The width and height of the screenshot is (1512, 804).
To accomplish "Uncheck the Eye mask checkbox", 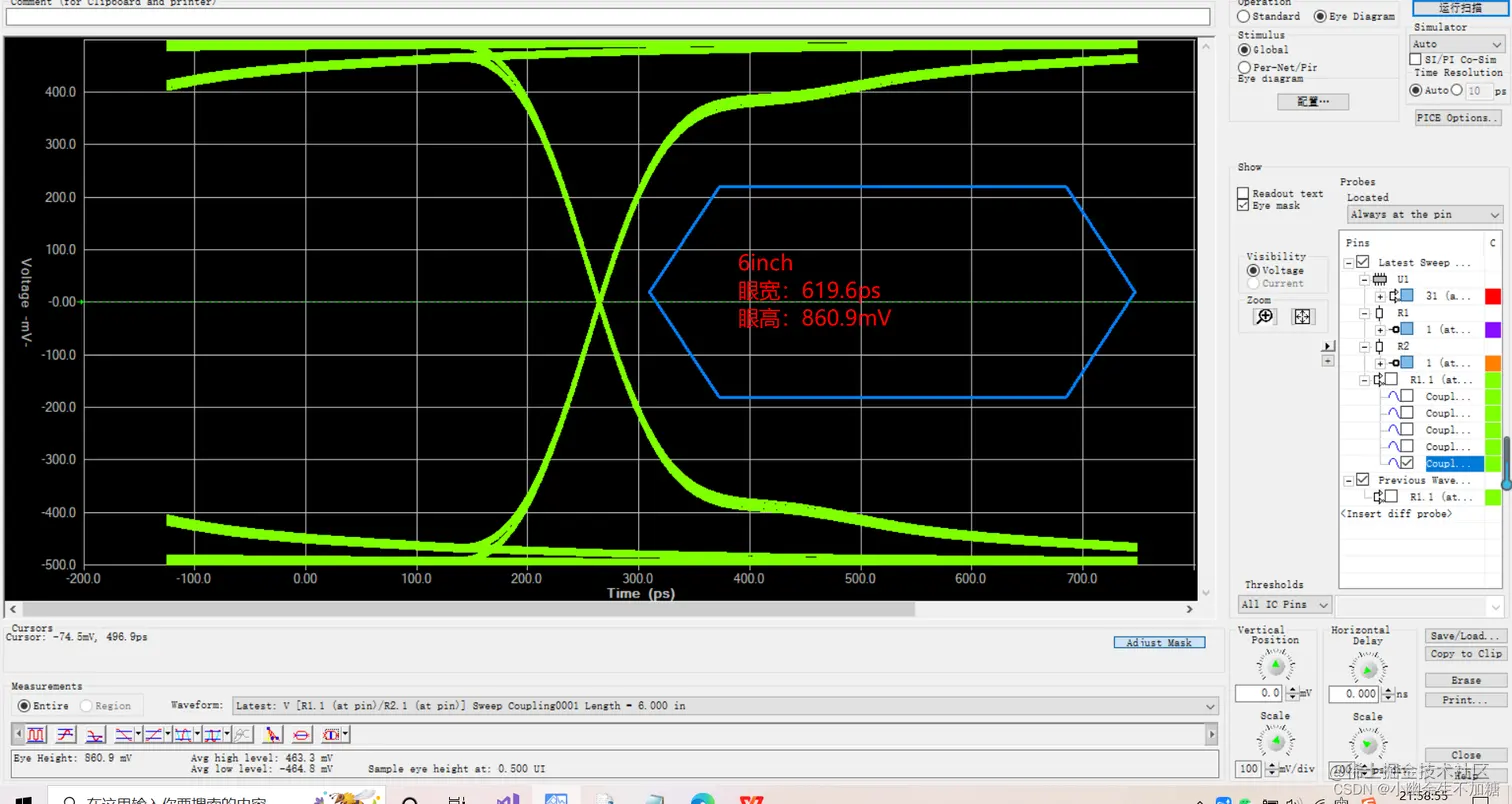I will point(1243,205).
